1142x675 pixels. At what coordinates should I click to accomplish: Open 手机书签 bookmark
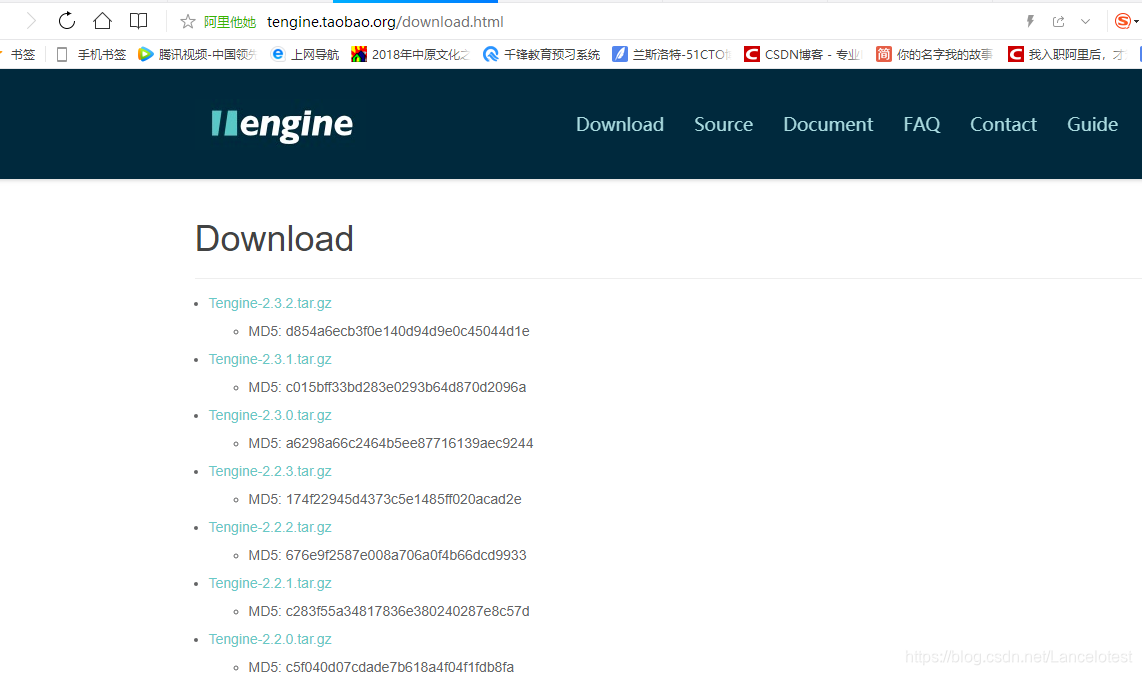pyautogui.click(x=92, y=55)
